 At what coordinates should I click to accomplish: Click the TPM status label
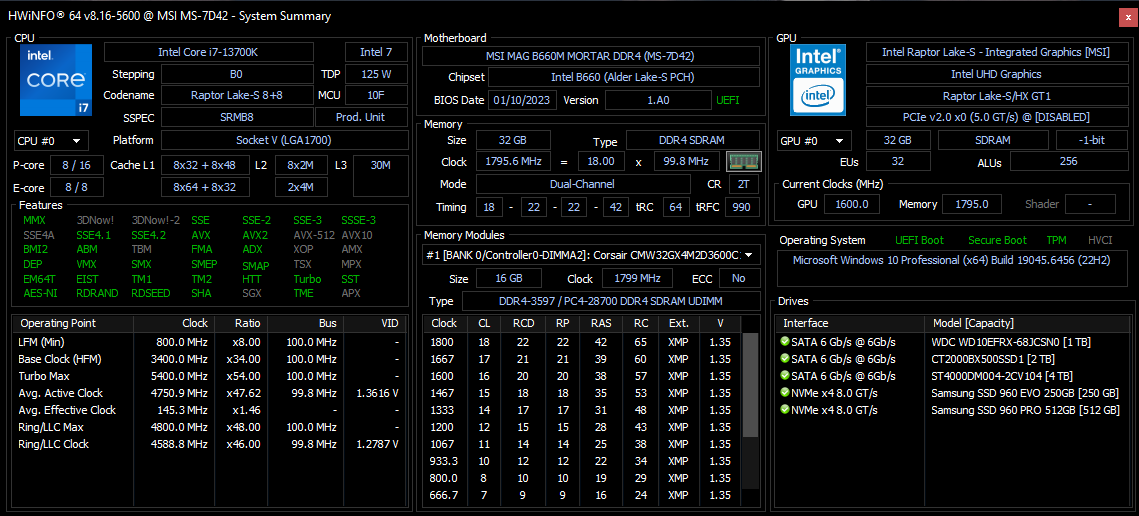click(x=1056, y=240)
